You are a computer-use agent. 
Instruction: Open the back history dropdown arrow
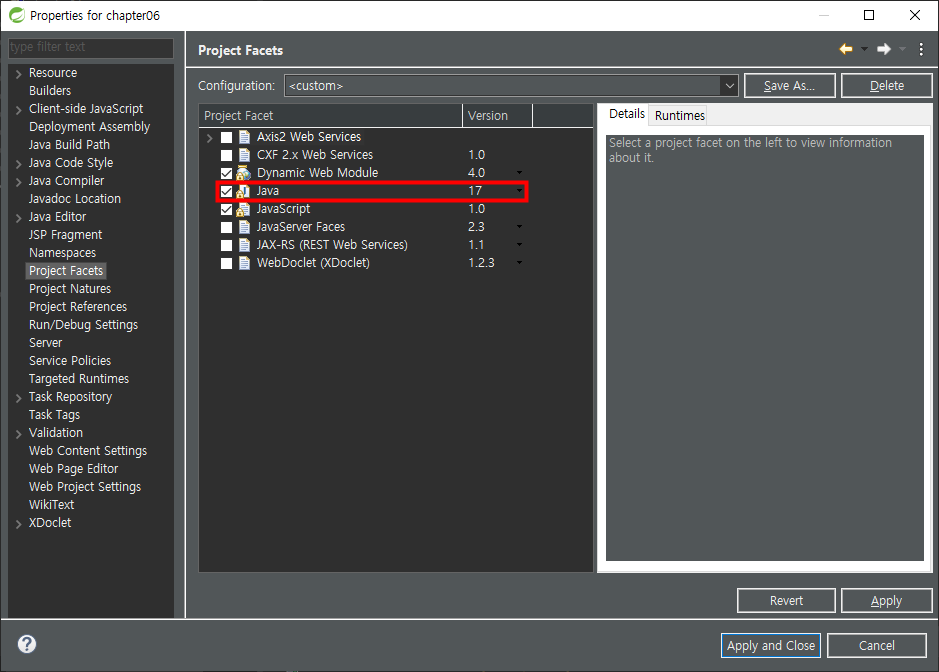(x=864, y=49)
